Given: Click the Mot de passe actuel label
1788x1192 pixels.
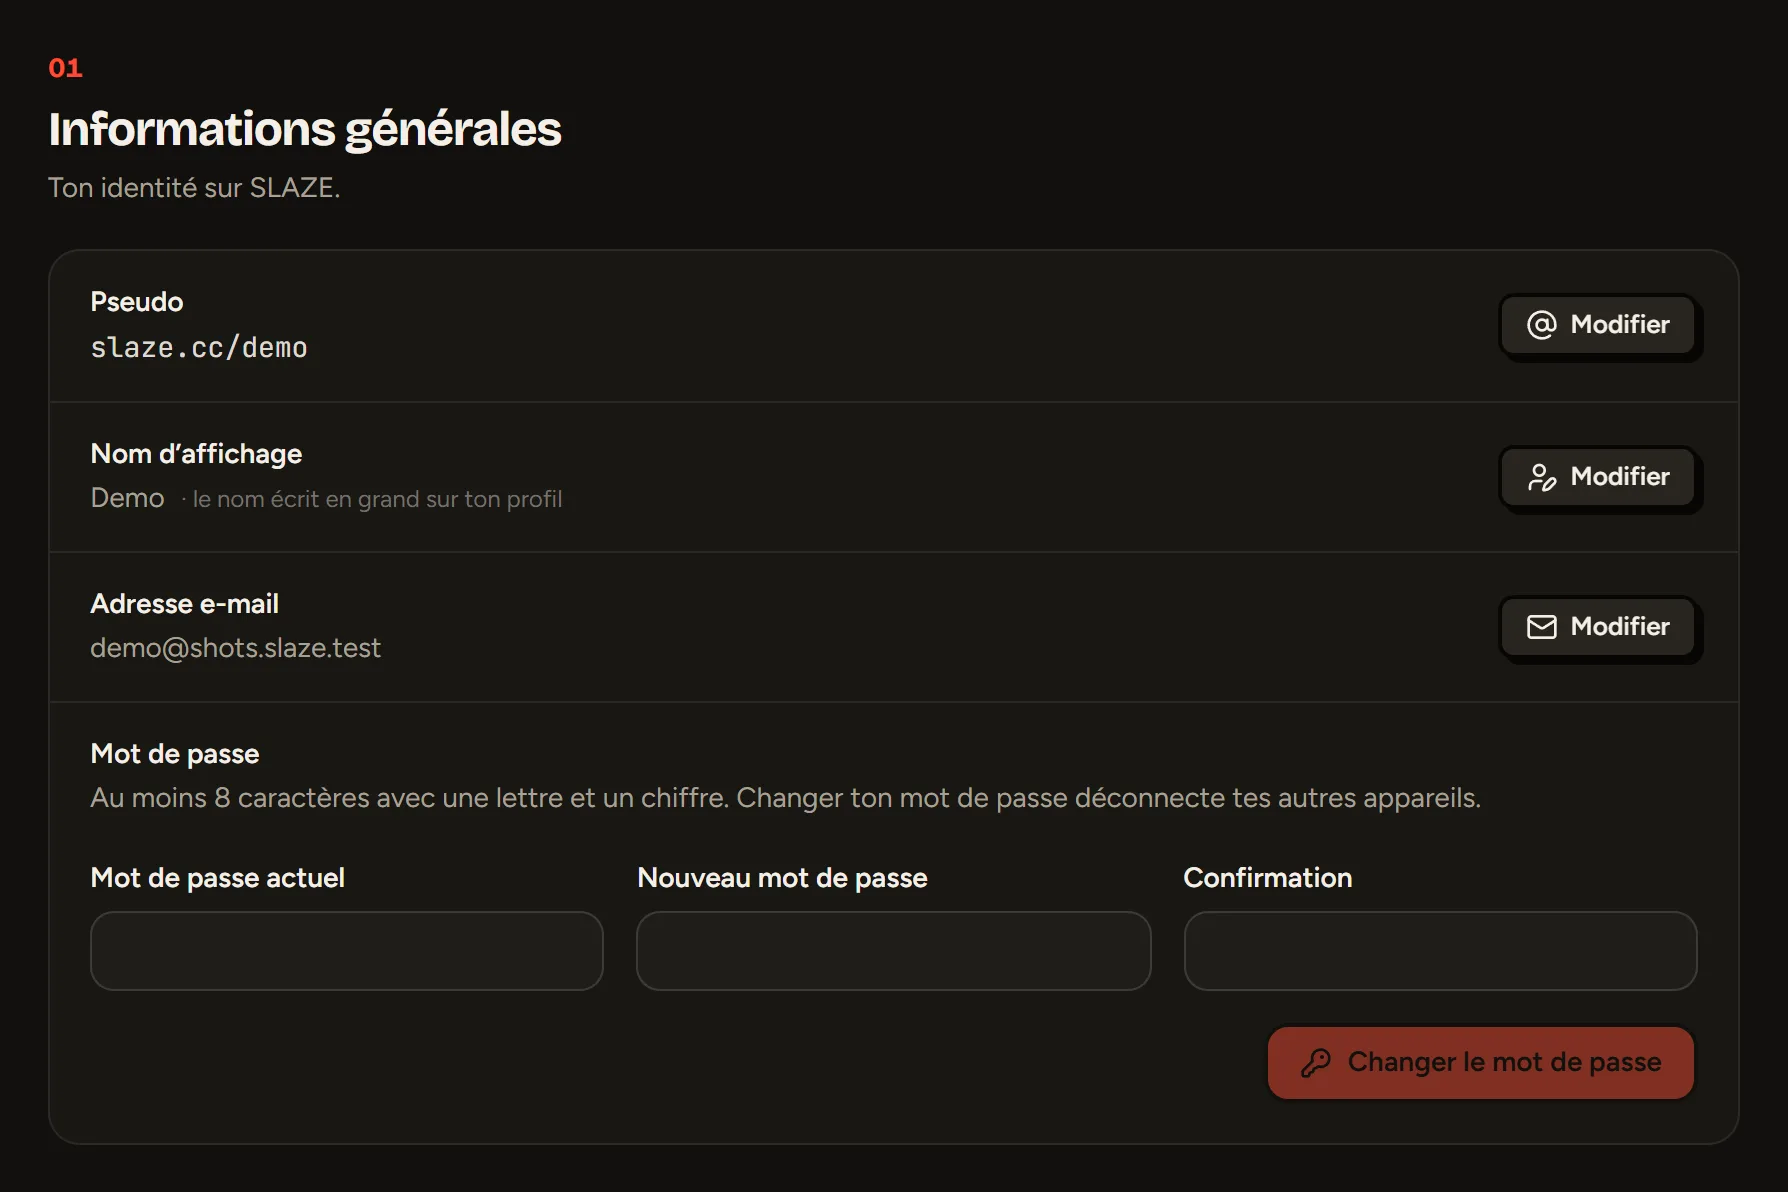Looking at the screenshot, I should [218, 878].
